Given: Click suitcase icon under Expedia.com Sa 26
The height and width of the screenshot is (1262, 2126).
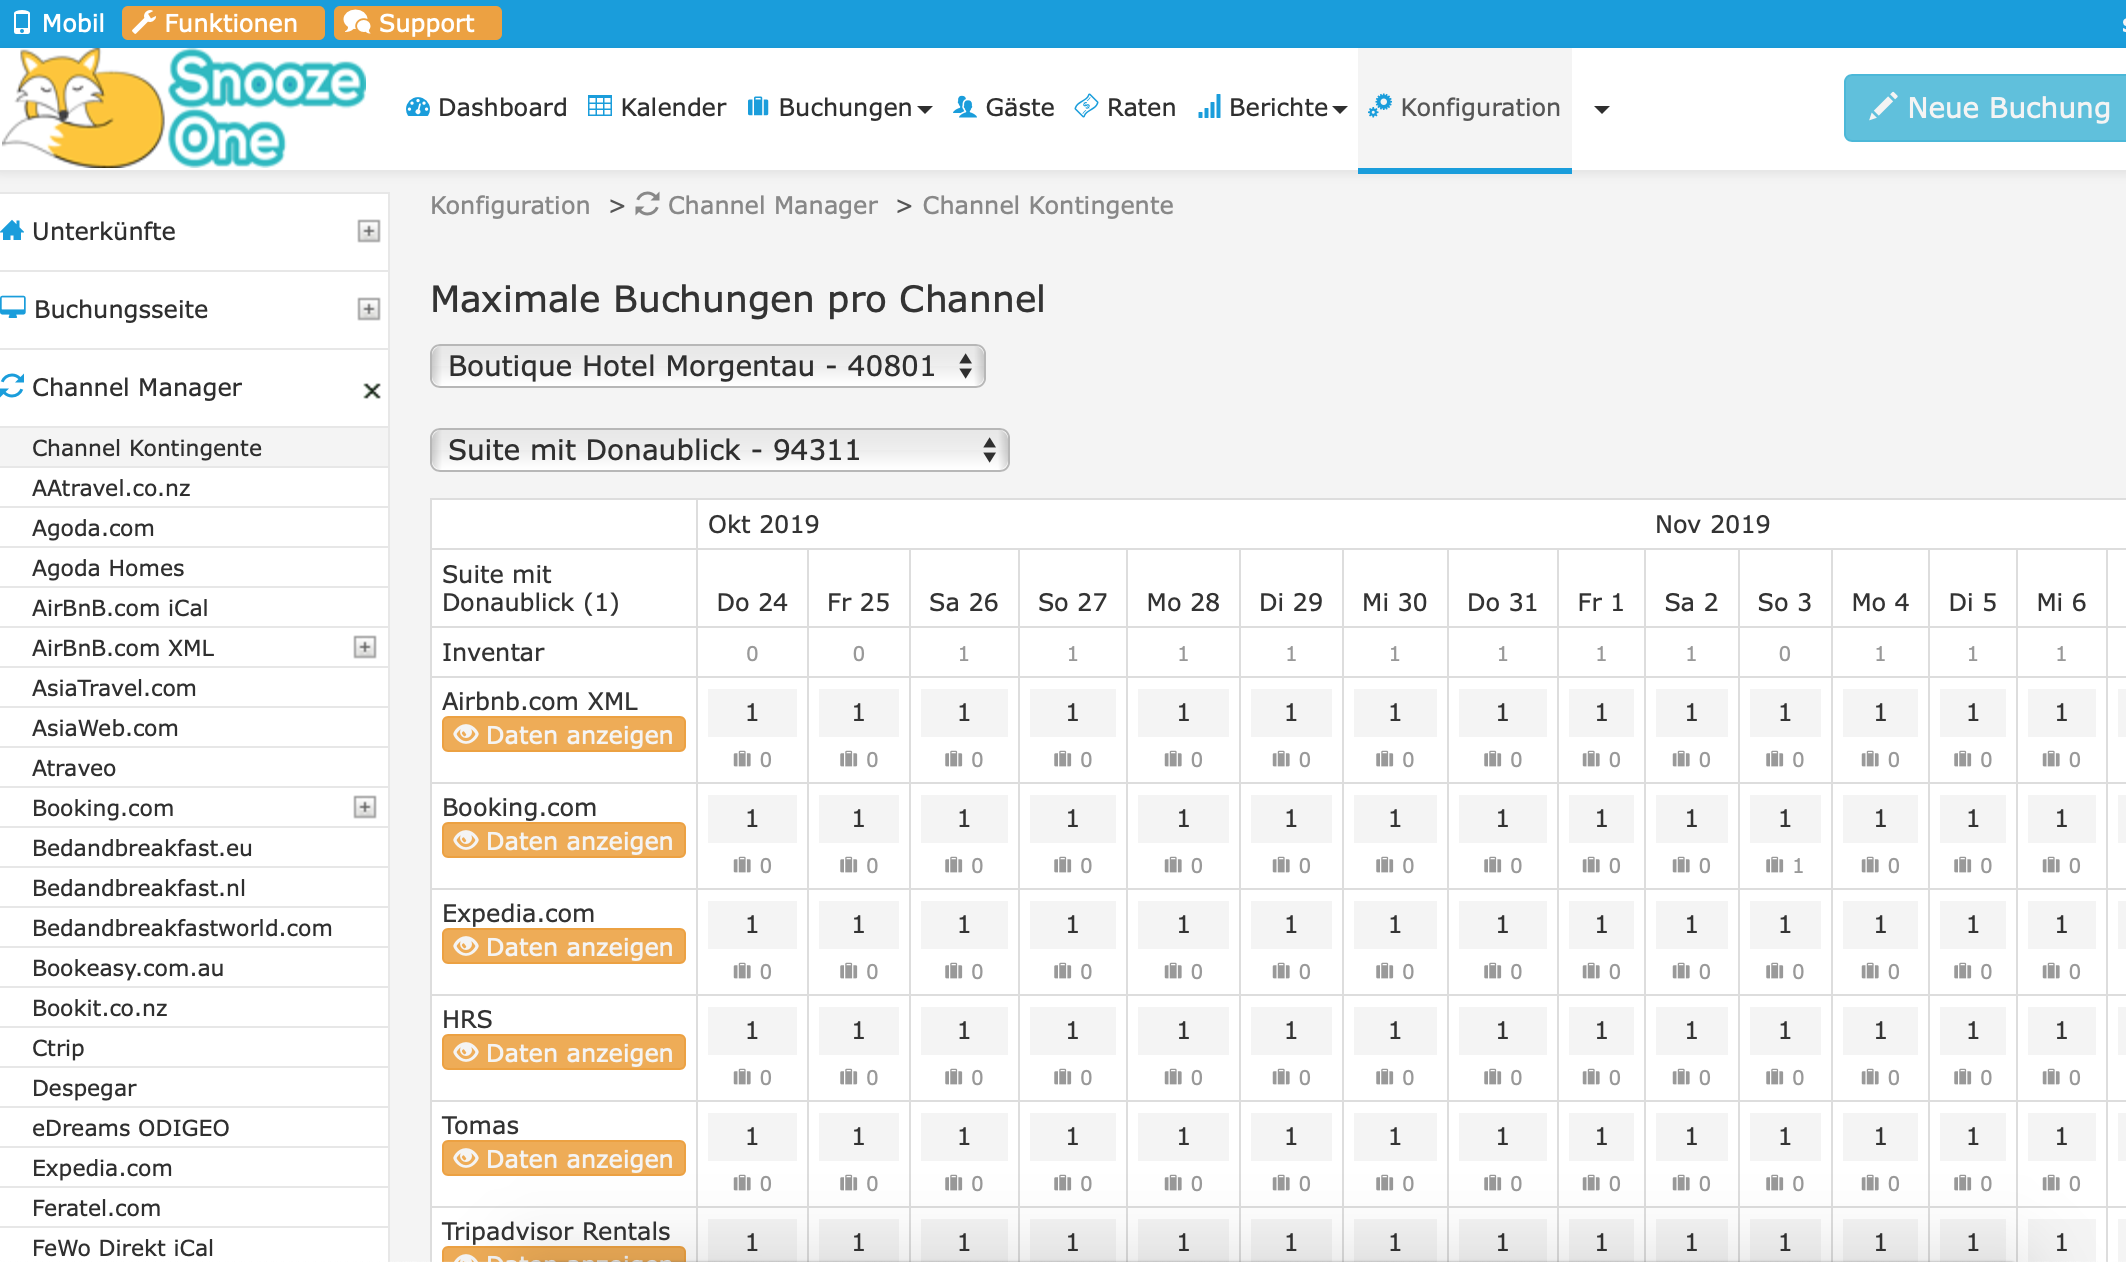Looking at the screenshot, I should pos(954,971).
